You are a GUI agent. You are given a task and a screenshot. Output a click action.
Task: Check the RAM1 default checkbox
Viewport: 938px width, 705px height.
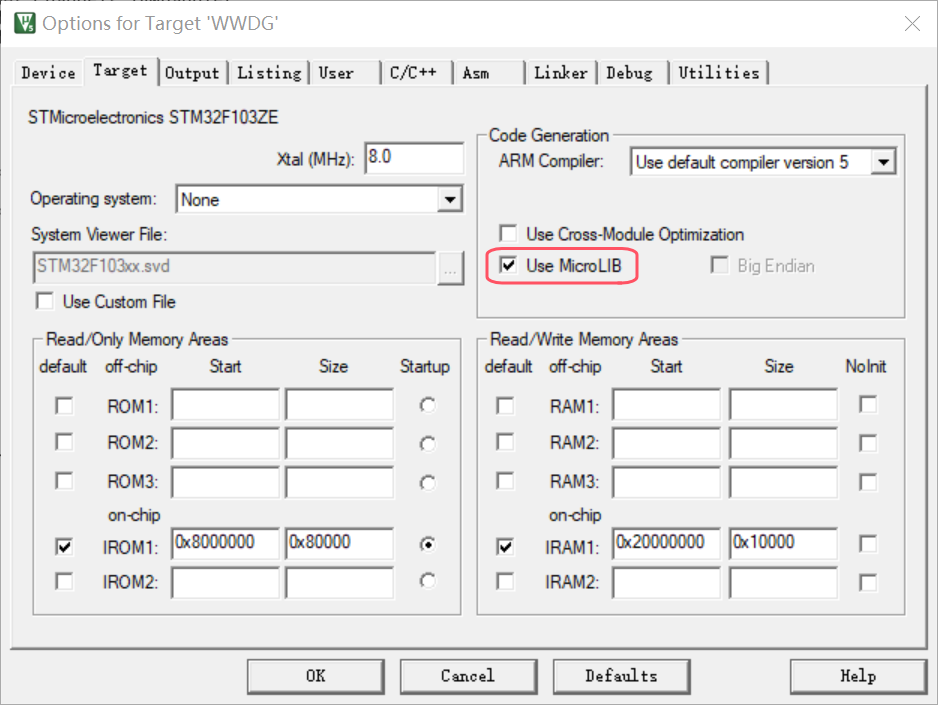coord(505,405)
